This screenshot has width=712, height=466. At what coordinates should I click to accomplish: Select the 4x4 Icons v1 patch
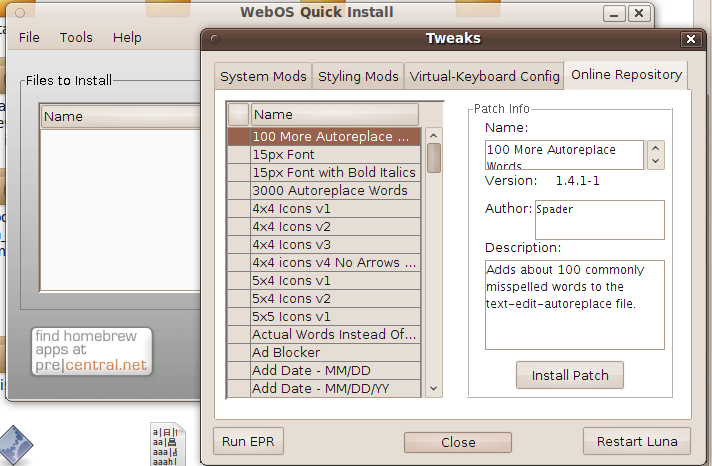pos(336,208)
